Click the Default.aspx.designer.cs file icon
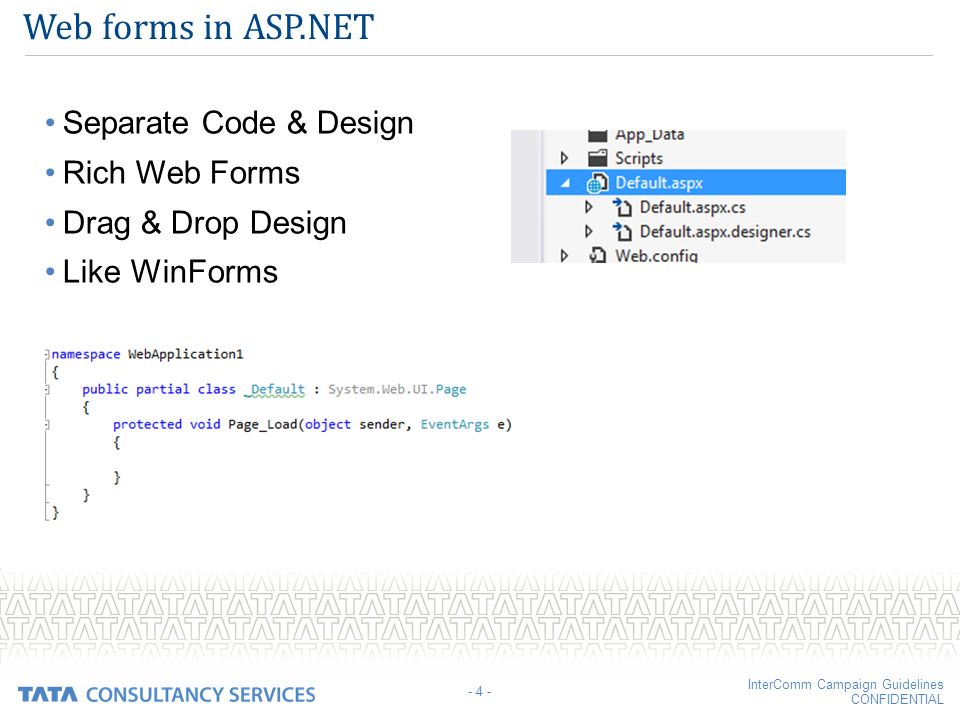The image size is (960, 720). pyautogui.click(x=622, y=232)
